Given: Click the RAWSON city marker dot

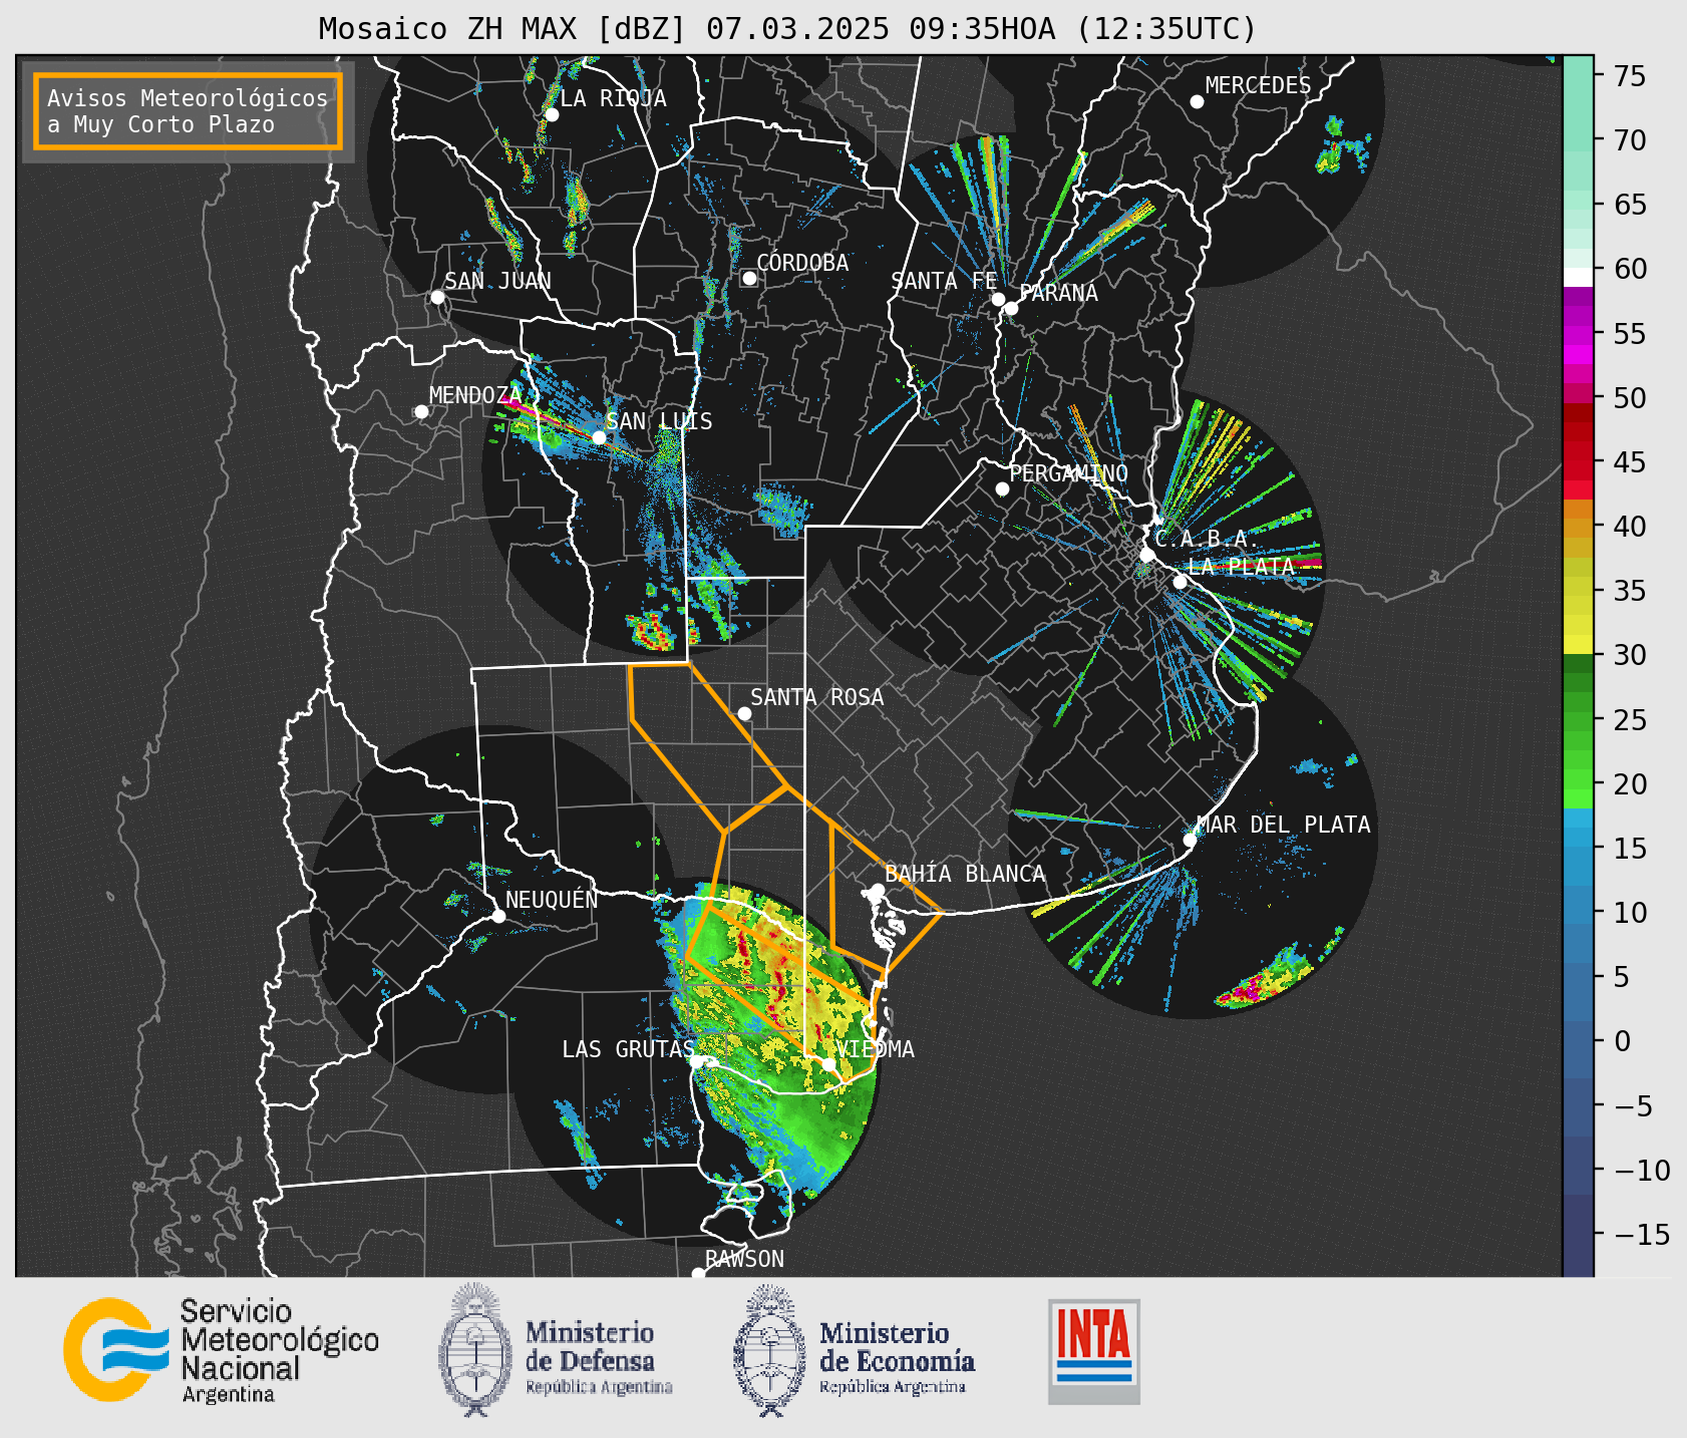Looking at the screenshot, I should click(698, 1274).
